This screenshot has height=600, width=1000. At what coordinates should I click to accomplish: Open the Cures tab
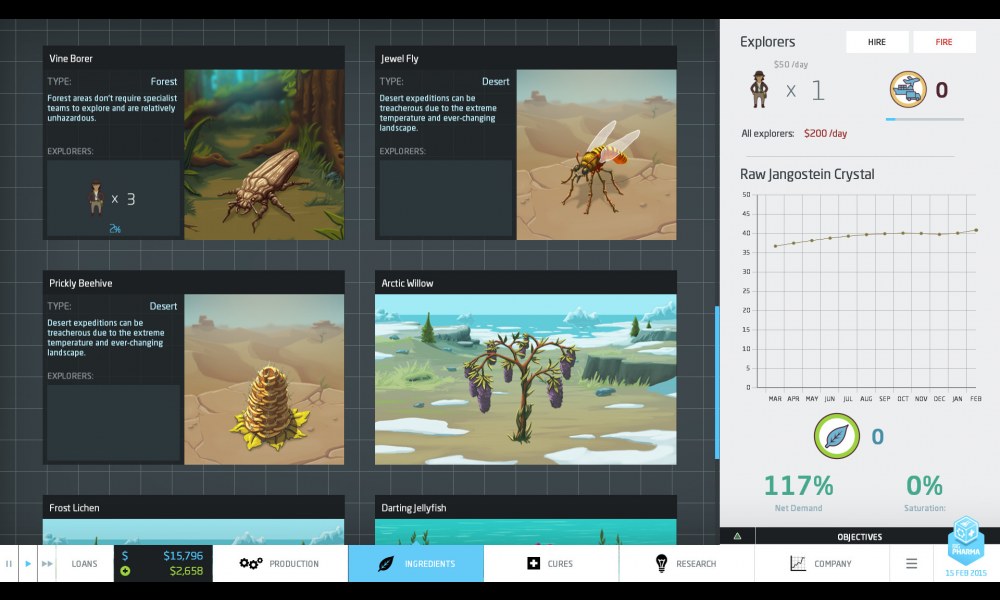(x=551, y=564)
